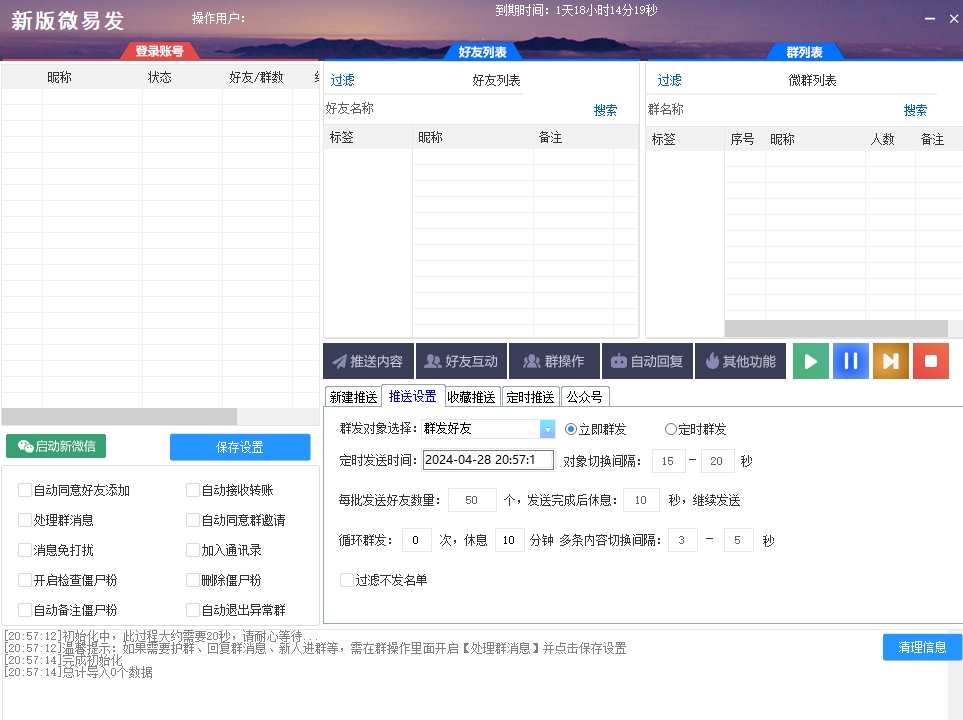Viewport: 963px width, 720px height.
Task: Expand the 过滤 filter above friend list
Action: pos(342,79)
